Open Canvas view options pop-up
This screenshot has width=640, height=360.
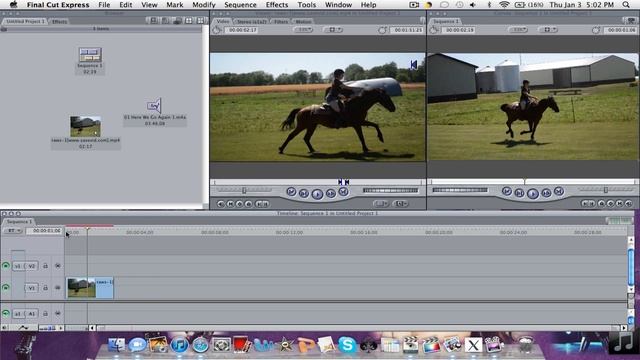coord(548,30)
